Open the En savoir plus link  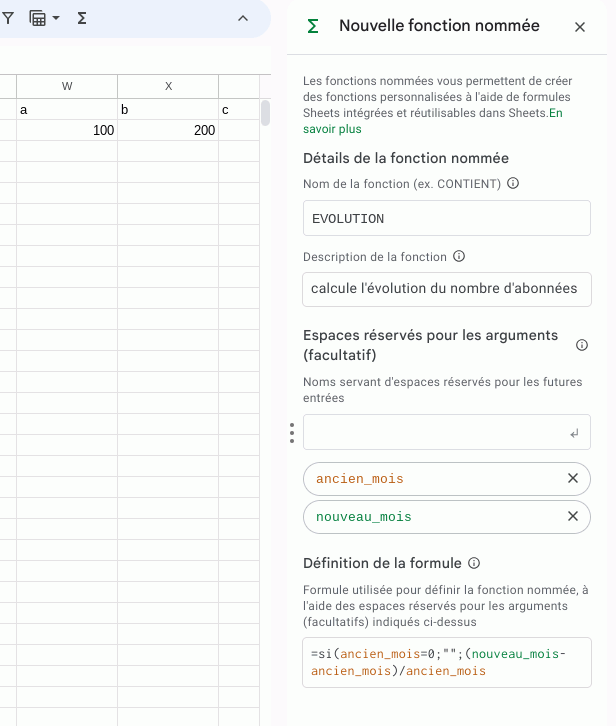pos(335,129)
